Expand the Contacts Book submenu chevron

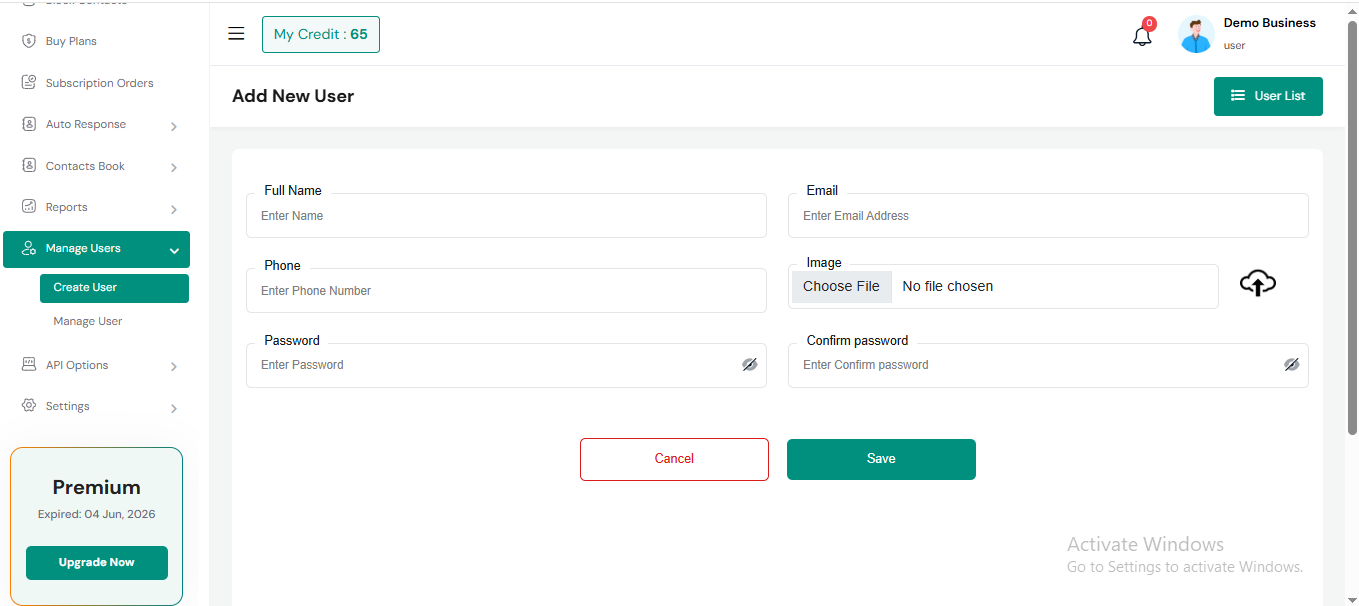[174, 168]
